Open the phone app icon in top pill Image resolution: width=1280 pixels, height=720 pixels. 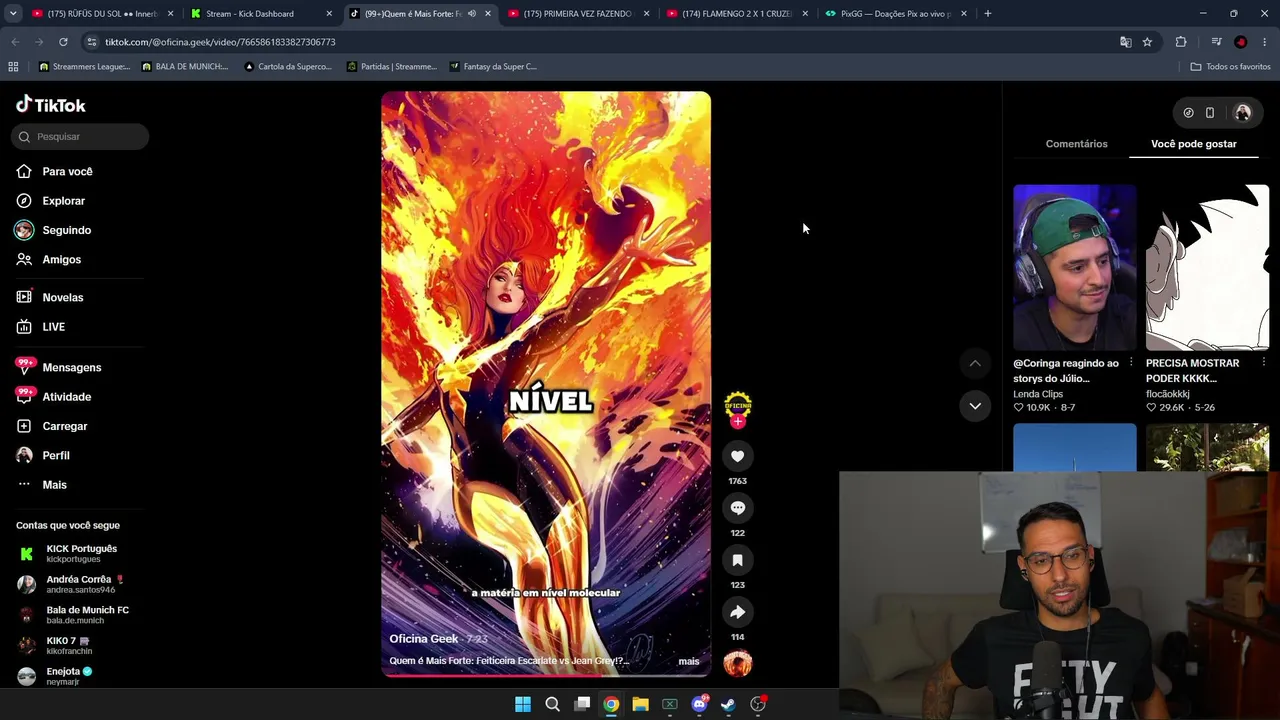click(x=1210, y=113)
